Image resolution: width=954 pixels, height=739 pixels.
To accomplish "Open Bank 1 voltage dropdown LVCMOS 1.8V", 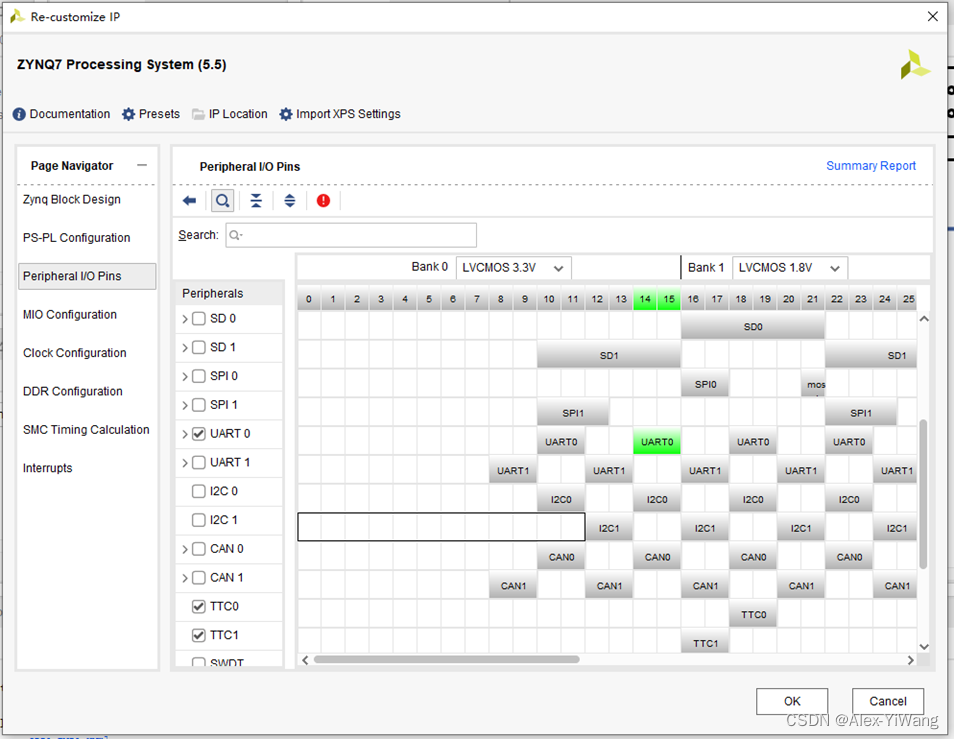I will (x=790, y=268).
